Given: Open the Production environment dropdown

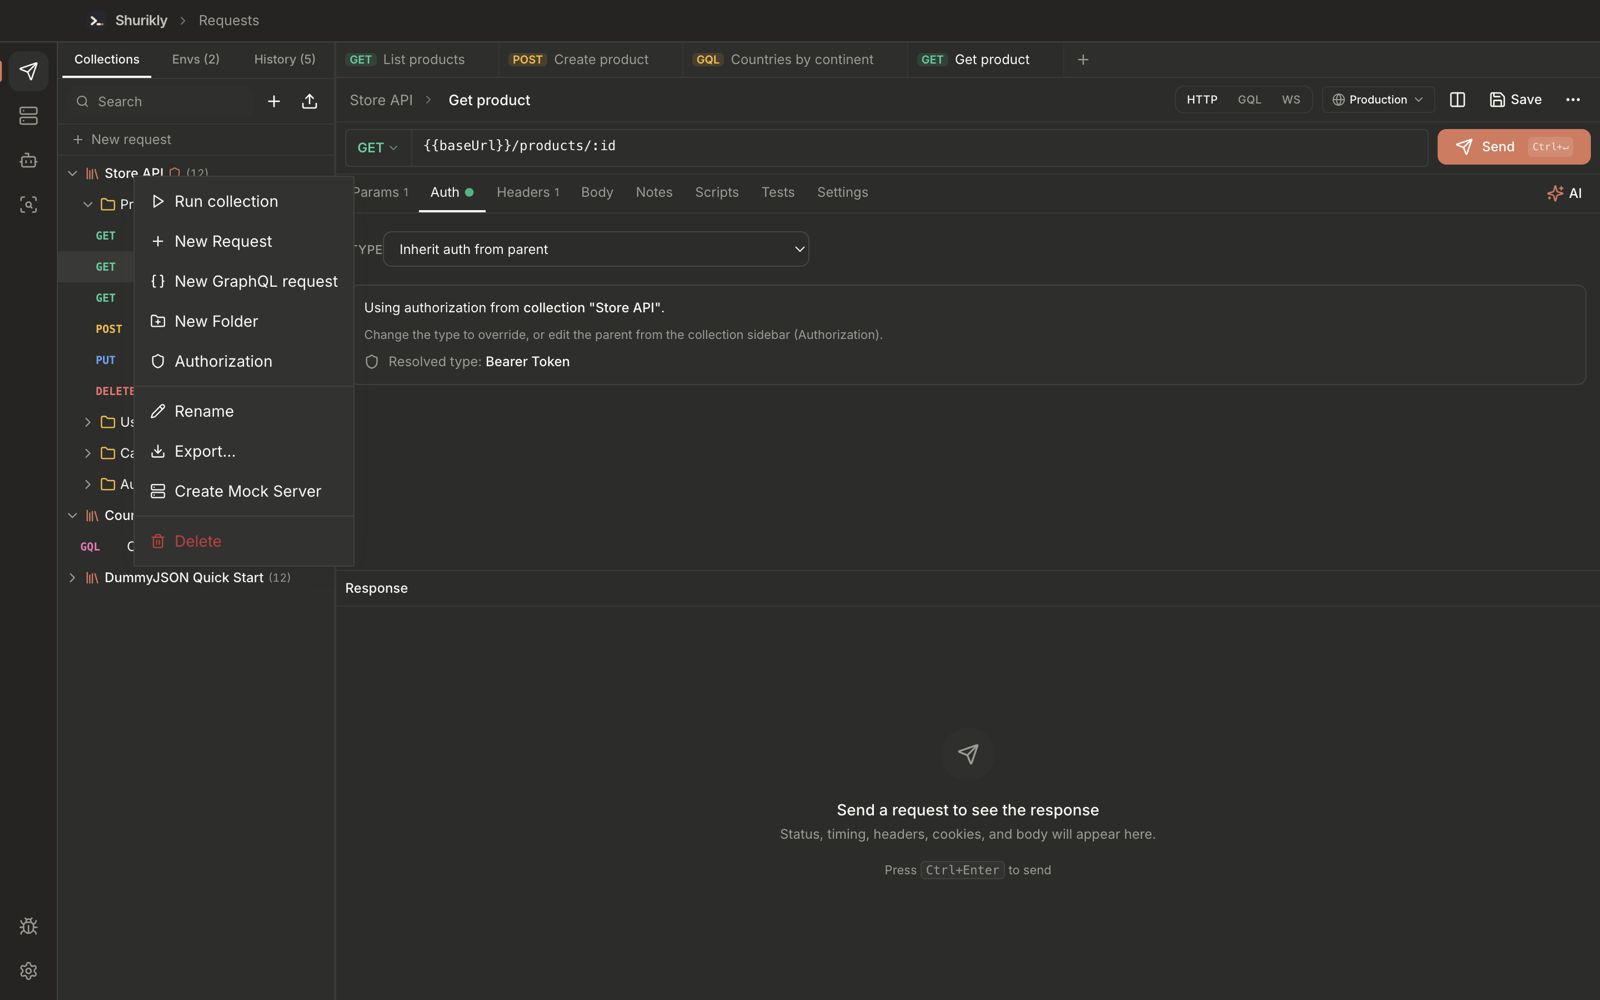Looking at the screenshot, I should click(1378, 100).
